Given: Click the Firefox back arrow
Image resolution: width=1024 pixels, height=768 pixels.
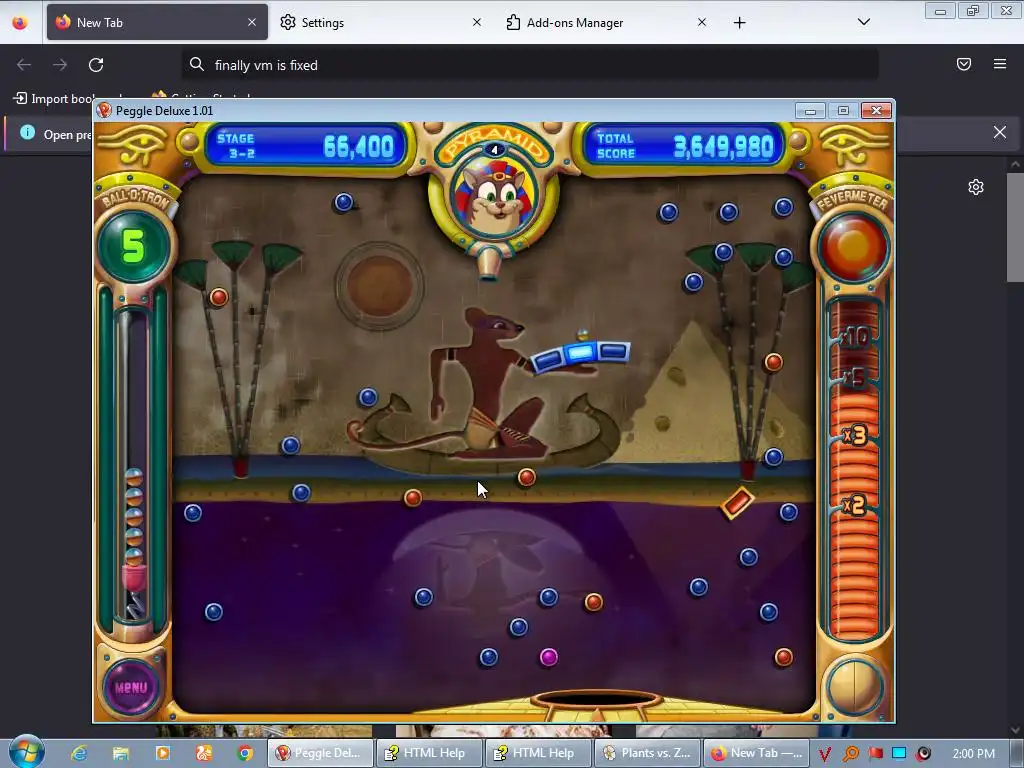Looking at the screenshot, I should pos(24,65).
